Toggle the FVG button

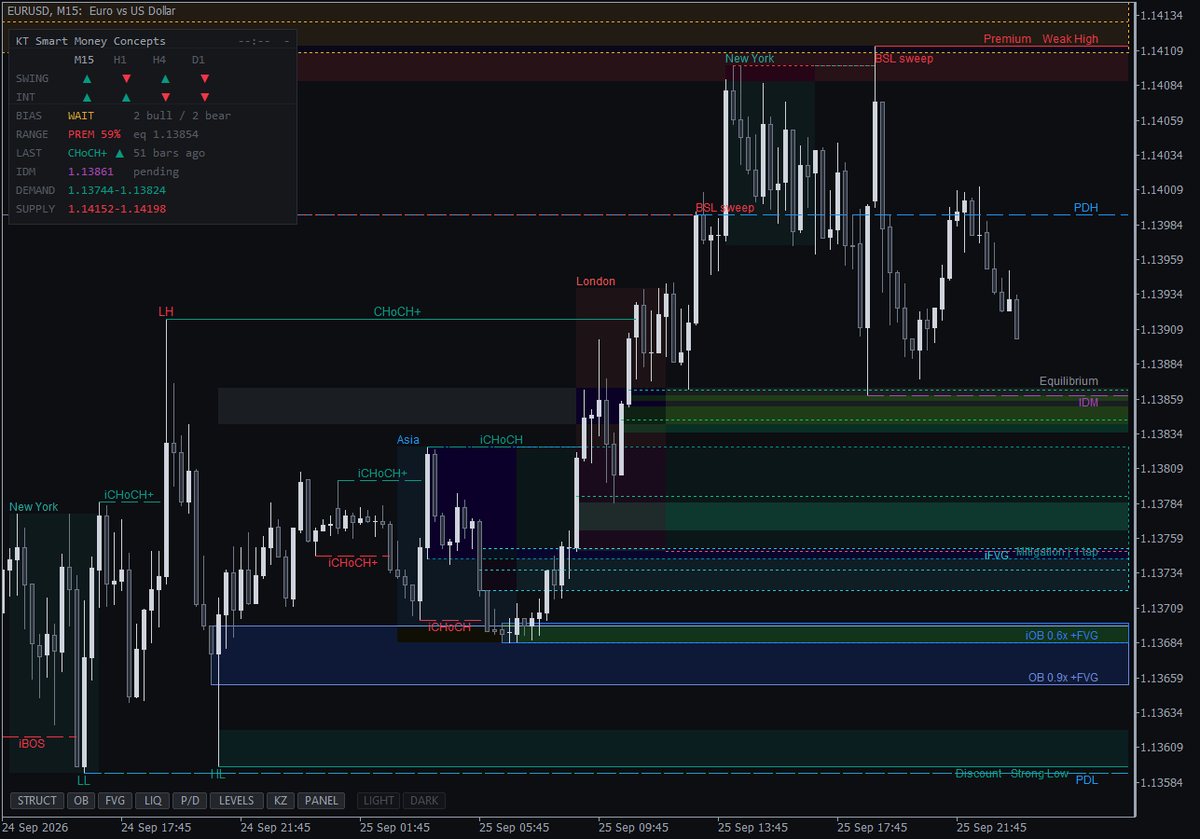click(116, 801)
